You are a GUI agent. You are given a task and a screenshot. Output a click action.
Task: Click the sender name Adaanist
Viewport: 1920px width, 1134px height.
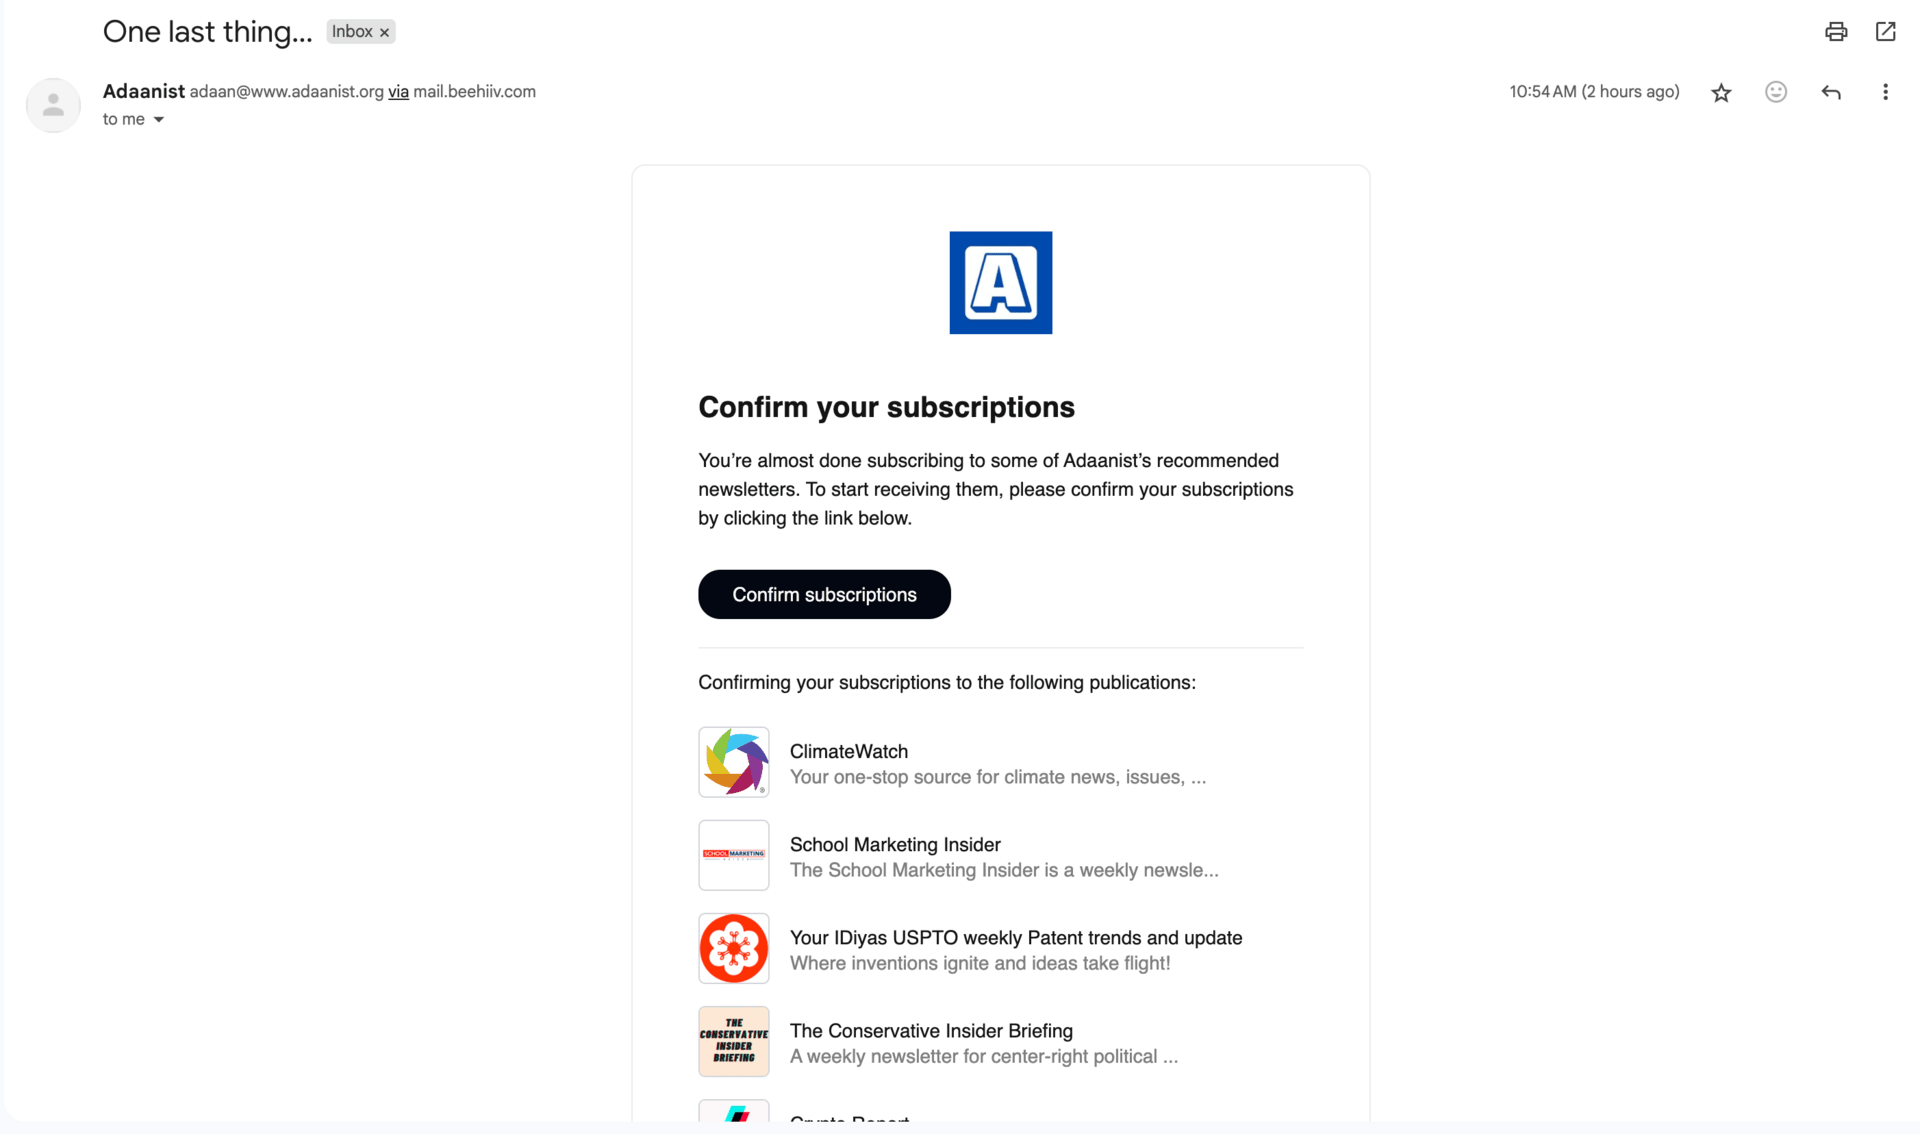[x=144, y=91]
